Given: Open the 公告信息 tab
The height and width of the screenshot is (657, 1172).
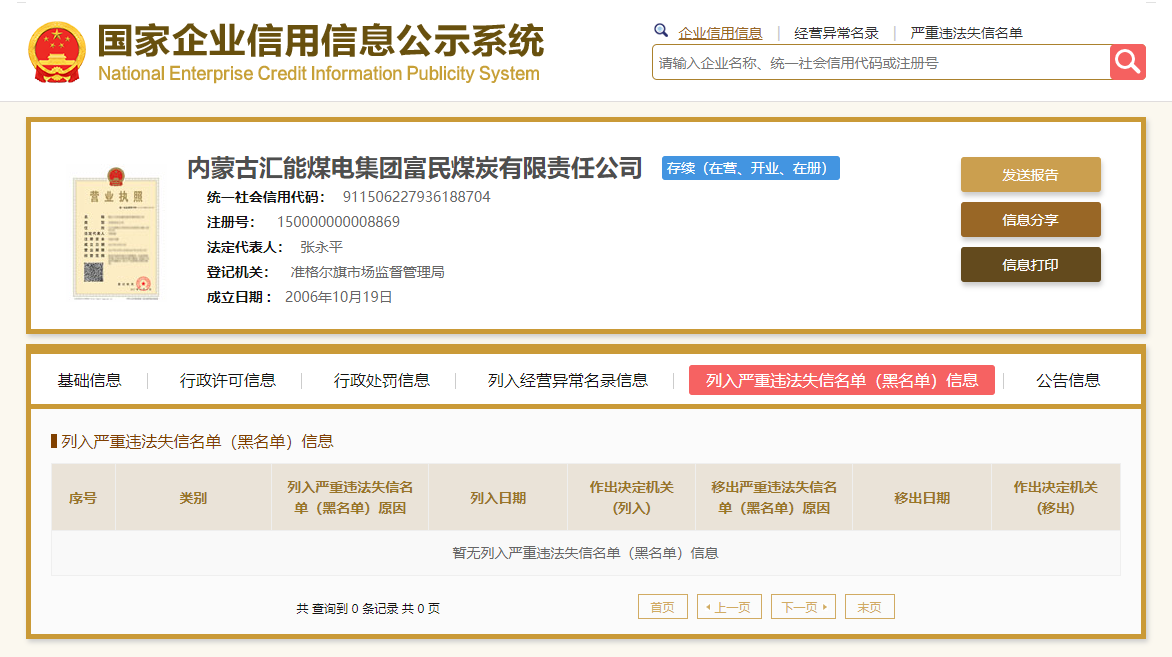Looking at the screenshot, I should click(1067, 380).
